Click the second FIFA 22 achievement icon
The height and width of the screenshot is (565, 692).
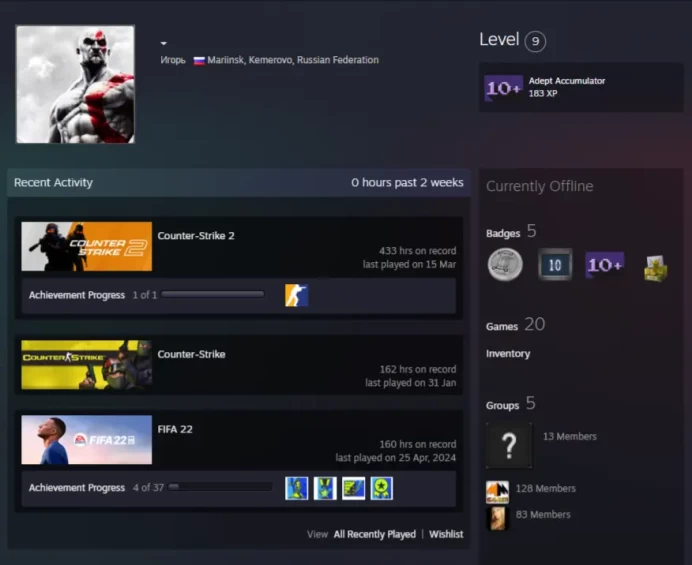click(325, 488)
